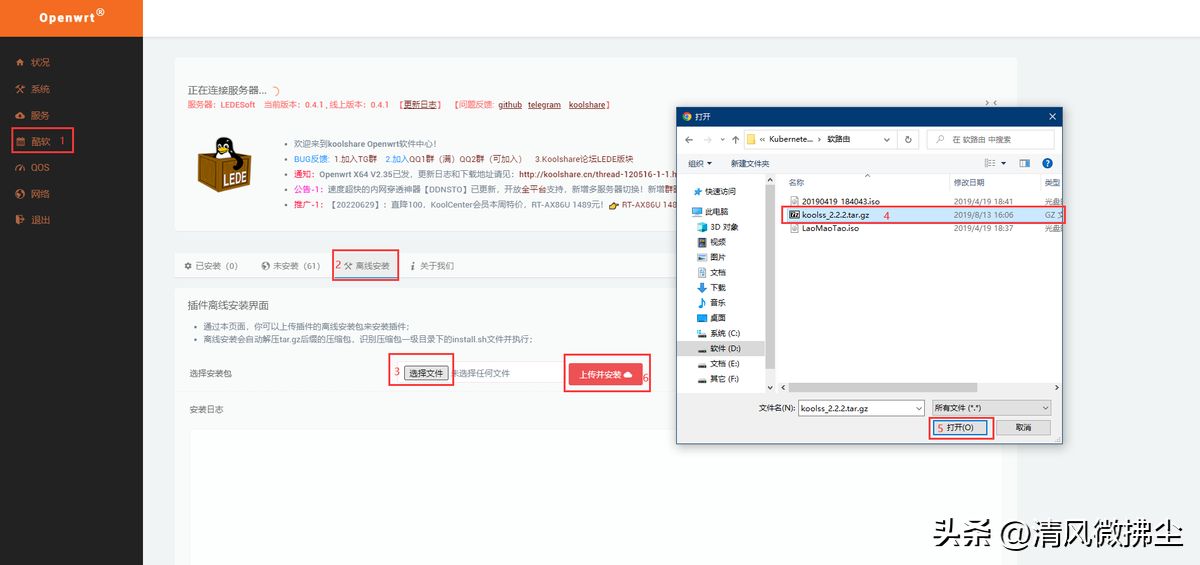Select 桌面 desktop in the navigation pane
1200x565 pixels.
[711, 317]
